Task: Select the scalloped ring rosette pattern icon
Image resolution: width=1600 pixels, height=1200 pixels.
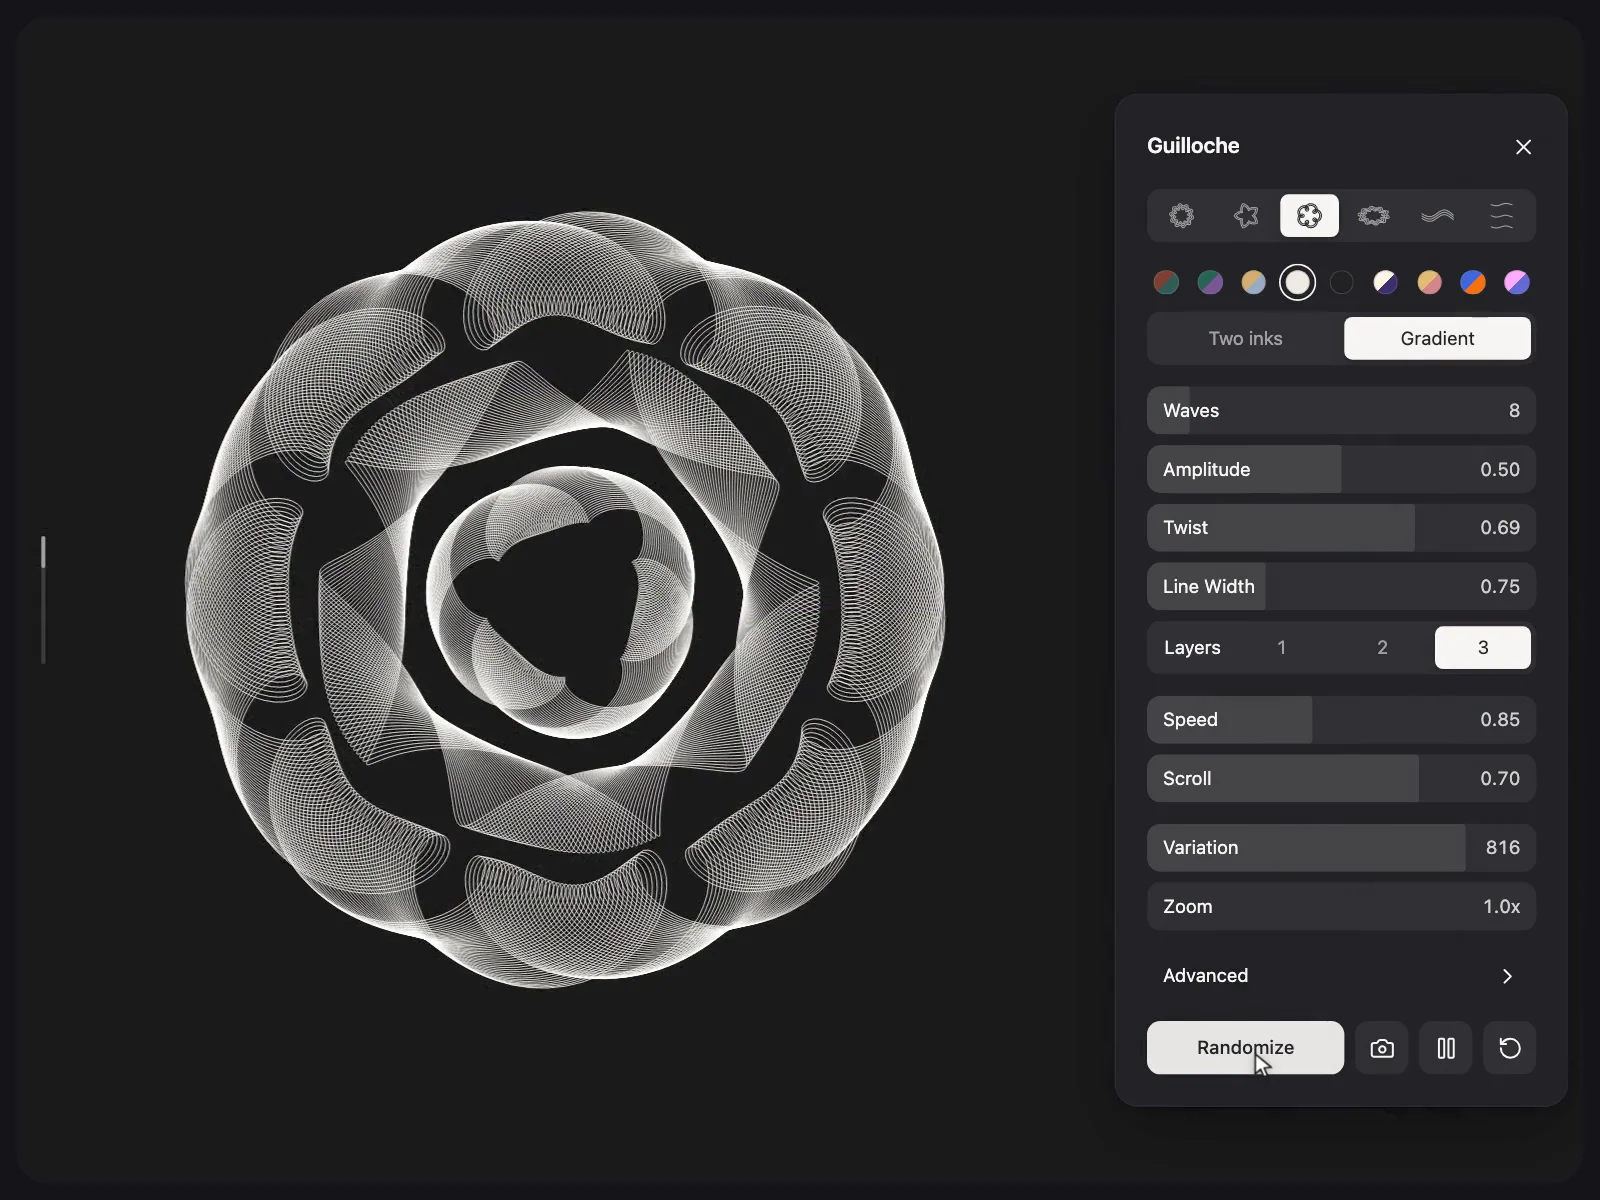Action: [1182, 216]
